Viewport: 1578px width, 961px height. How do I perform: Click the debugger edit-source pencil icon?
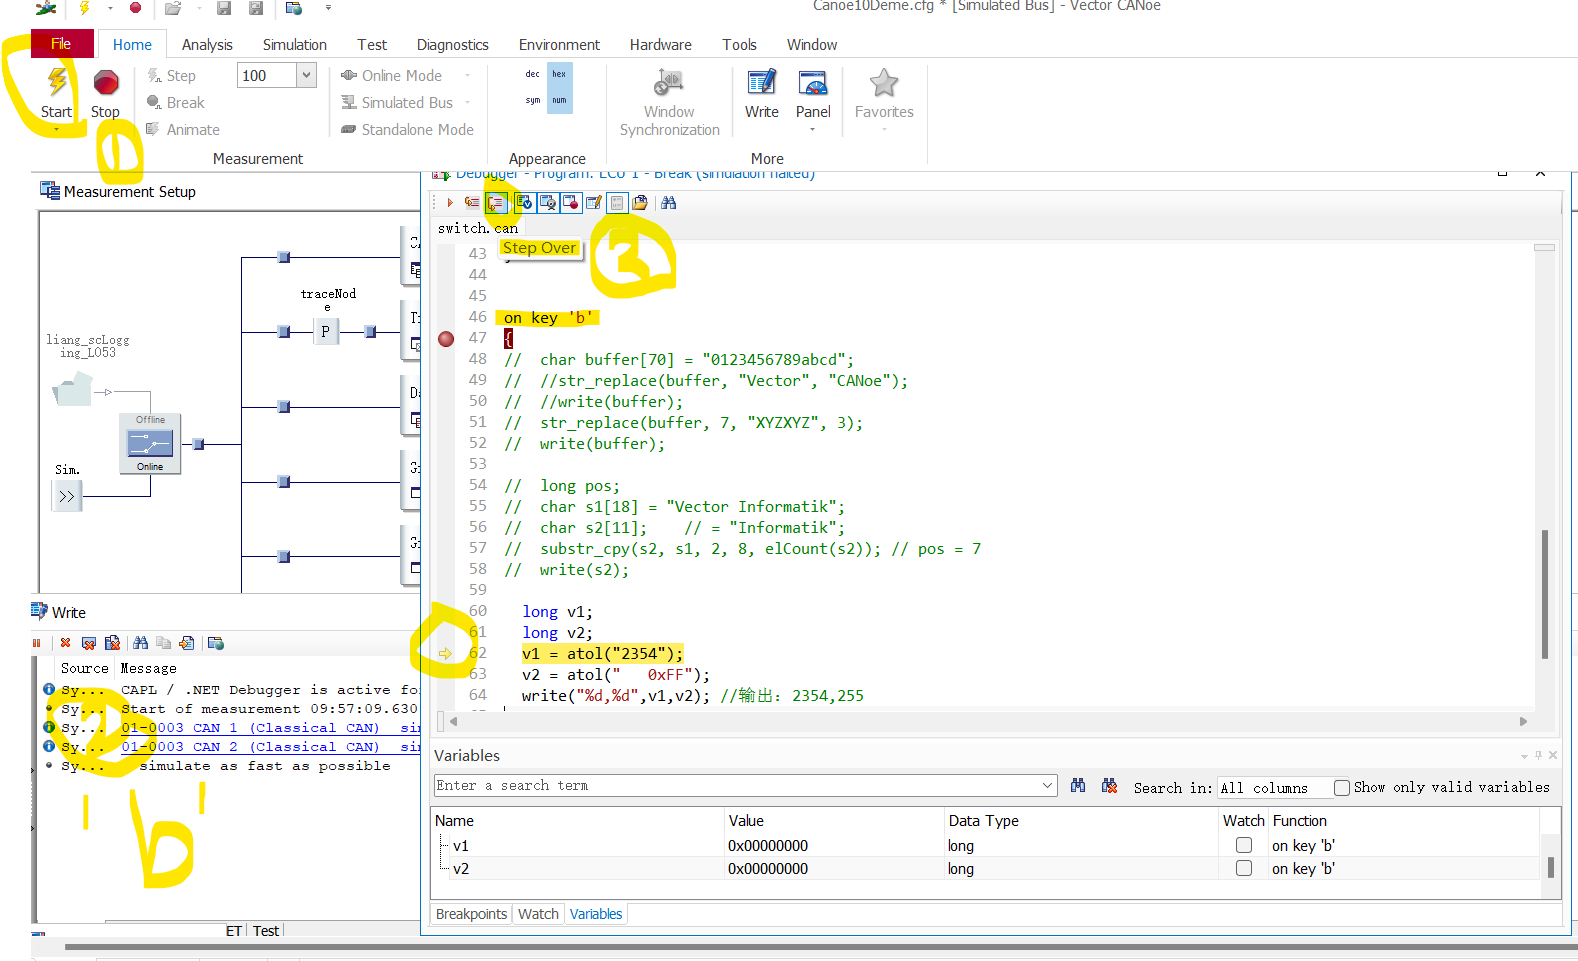pyautogui.click(x=594, y=203)
